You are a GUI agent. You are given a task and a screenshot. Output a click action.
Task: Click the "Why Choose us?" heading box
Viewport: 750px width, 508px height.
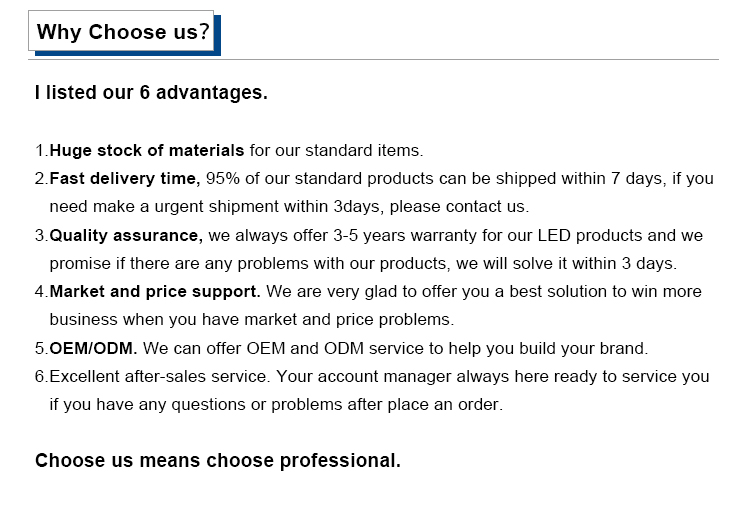123,32
